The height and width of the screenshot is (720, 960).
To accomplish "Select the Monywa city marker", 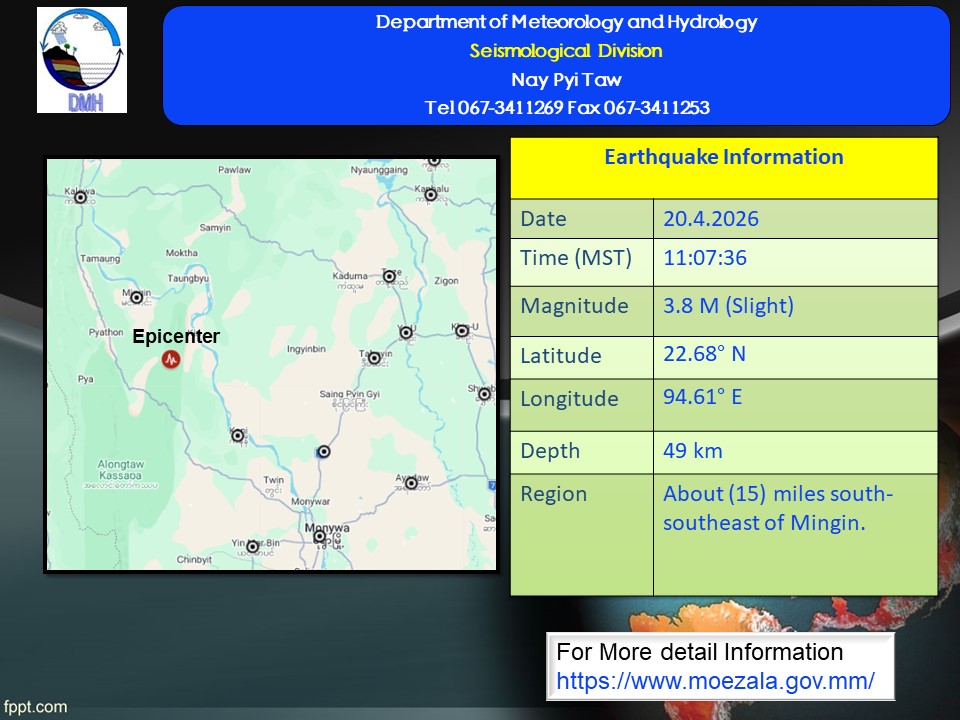I will [320, 537].
